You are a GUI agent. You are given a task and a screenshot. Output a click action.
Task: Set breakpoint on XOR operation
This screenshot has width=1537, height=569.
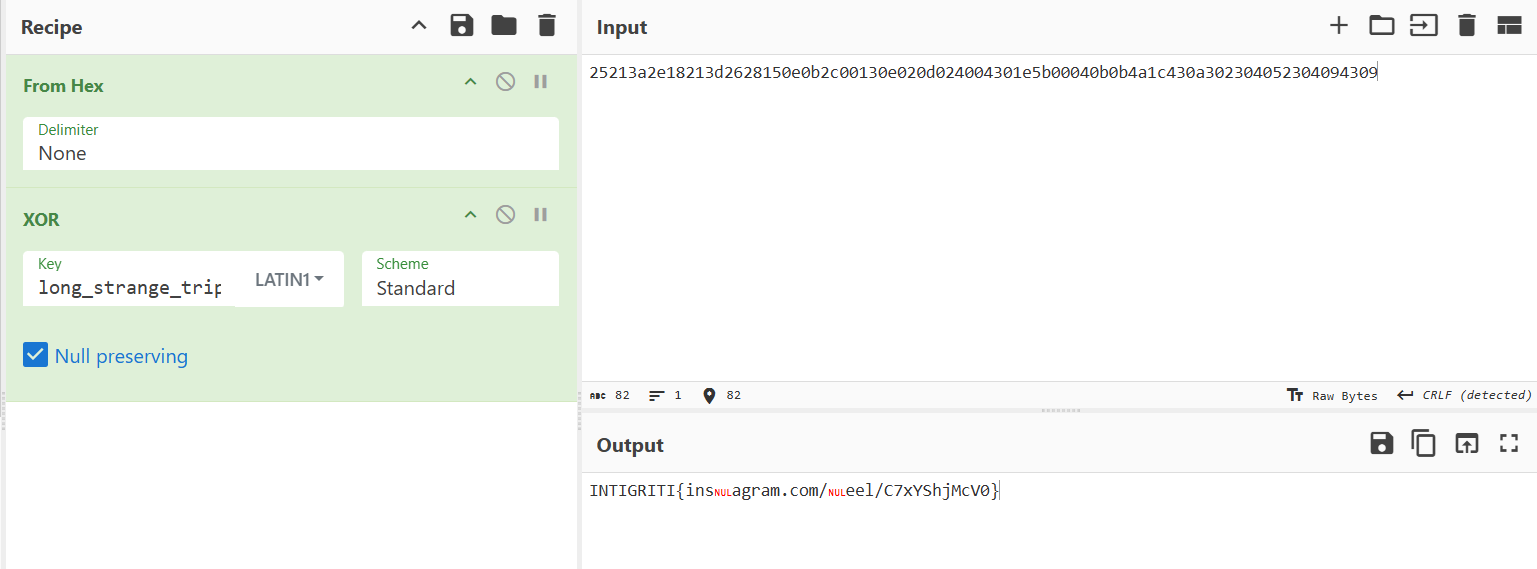point(541,214)
